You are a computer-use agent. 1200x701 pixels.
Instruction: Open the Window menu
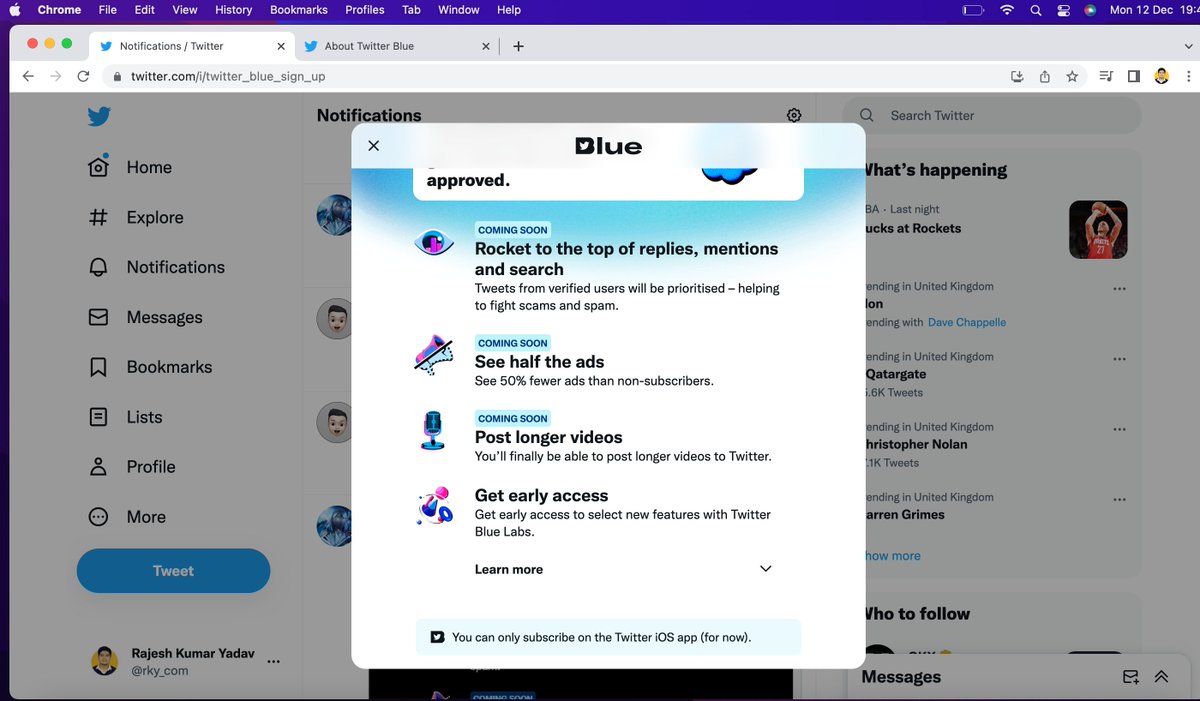459,10
